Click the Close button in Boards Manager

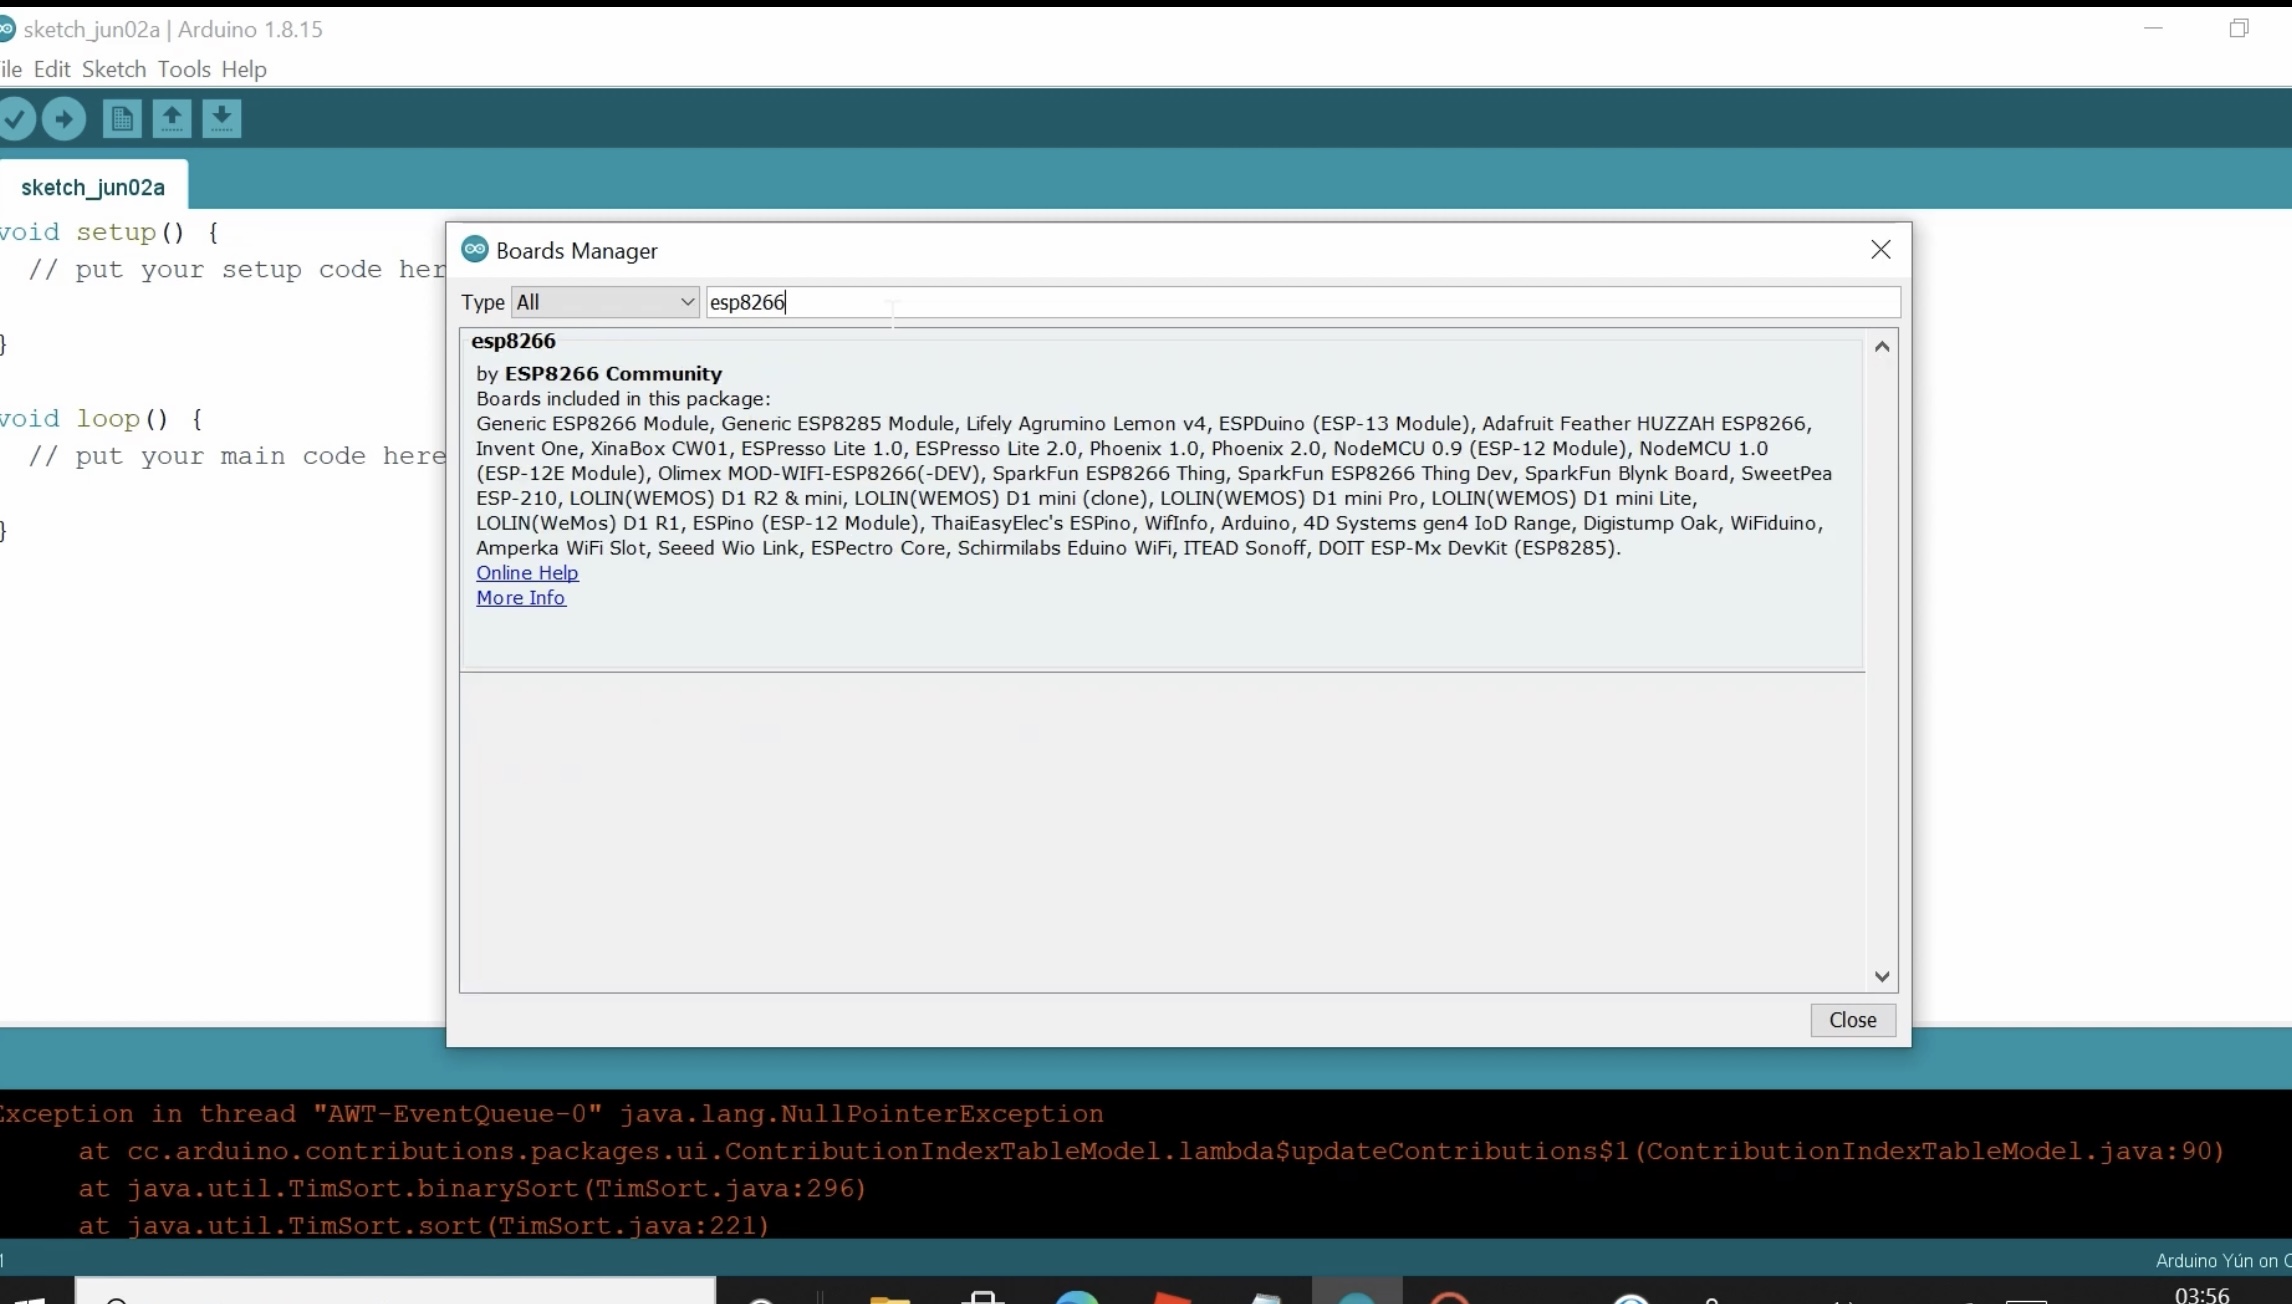1852,1020
